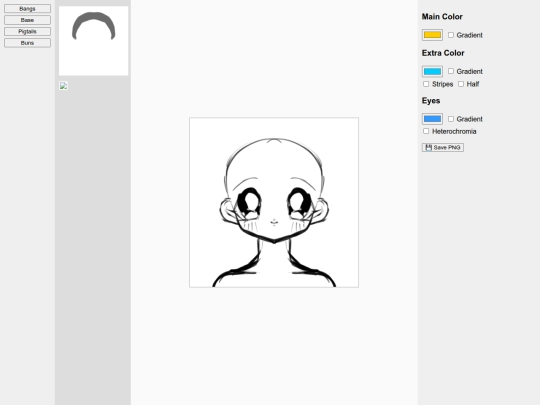Open the Buns category

pyautogui.click(x=27, y=43)
